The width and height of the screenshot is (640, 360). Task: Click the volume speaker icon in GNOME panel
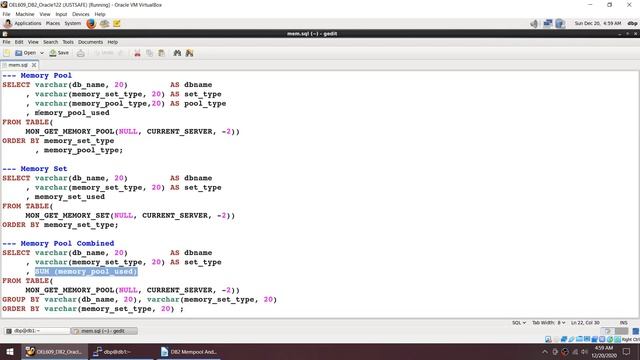point(534,24)
